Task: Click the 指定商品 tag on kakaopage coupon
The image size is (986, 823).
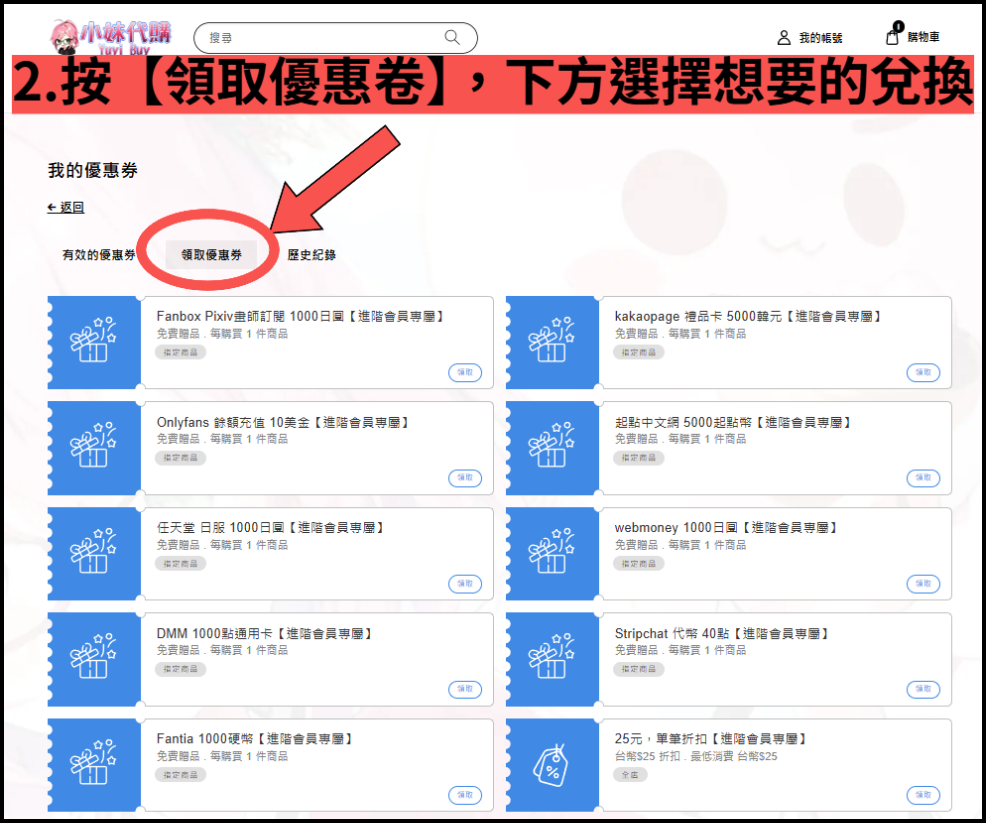Action: coord(639,352)
